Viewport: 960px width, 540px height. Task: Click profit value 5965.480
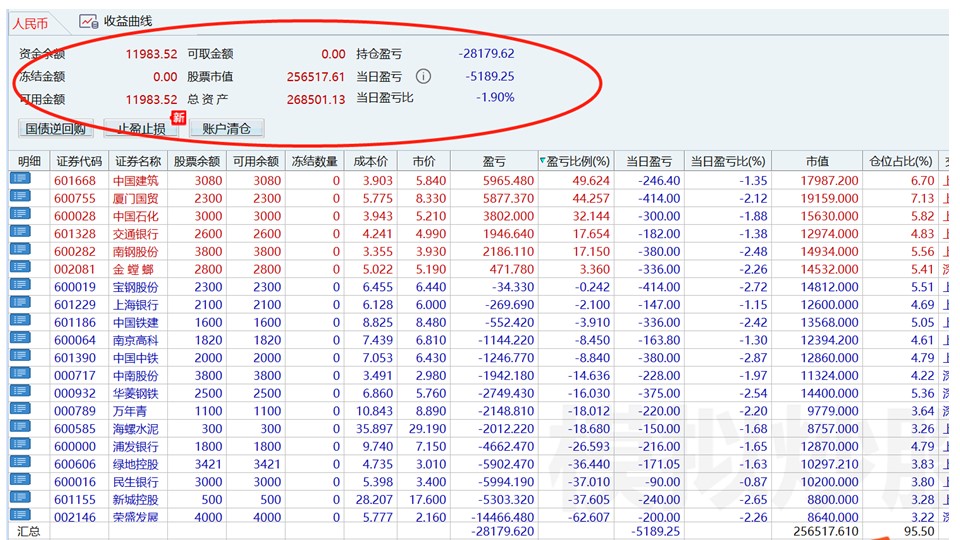(508, 181)
